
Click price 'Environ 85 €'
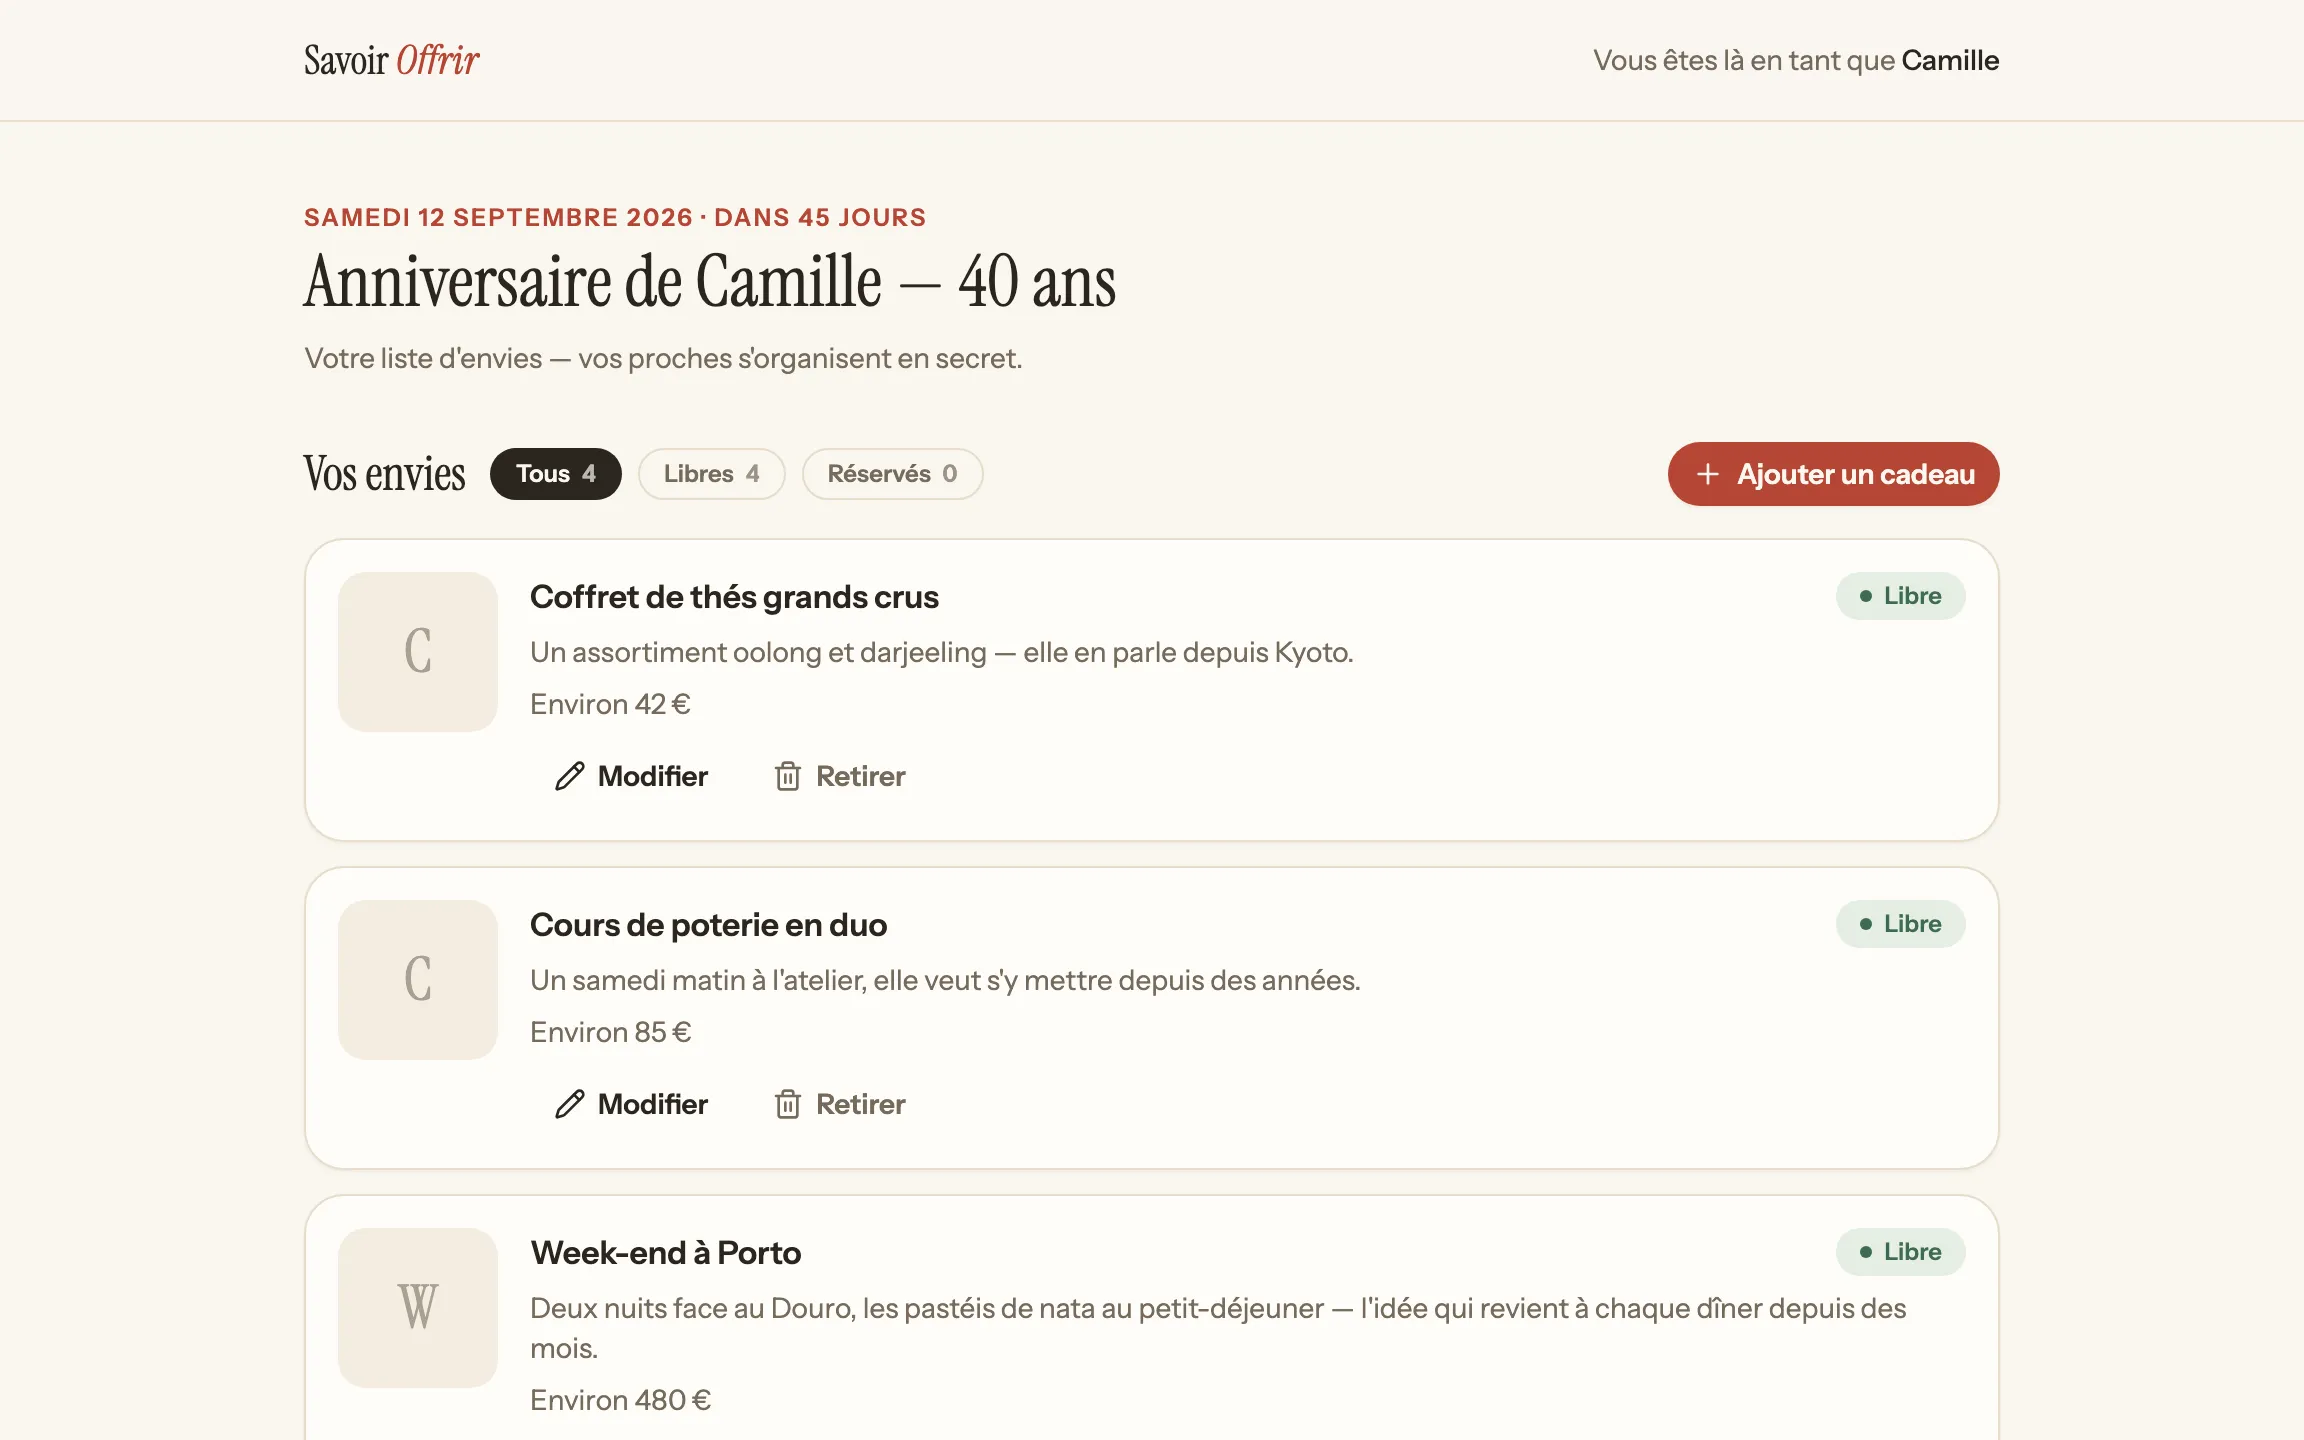[x=611, y=1032]
